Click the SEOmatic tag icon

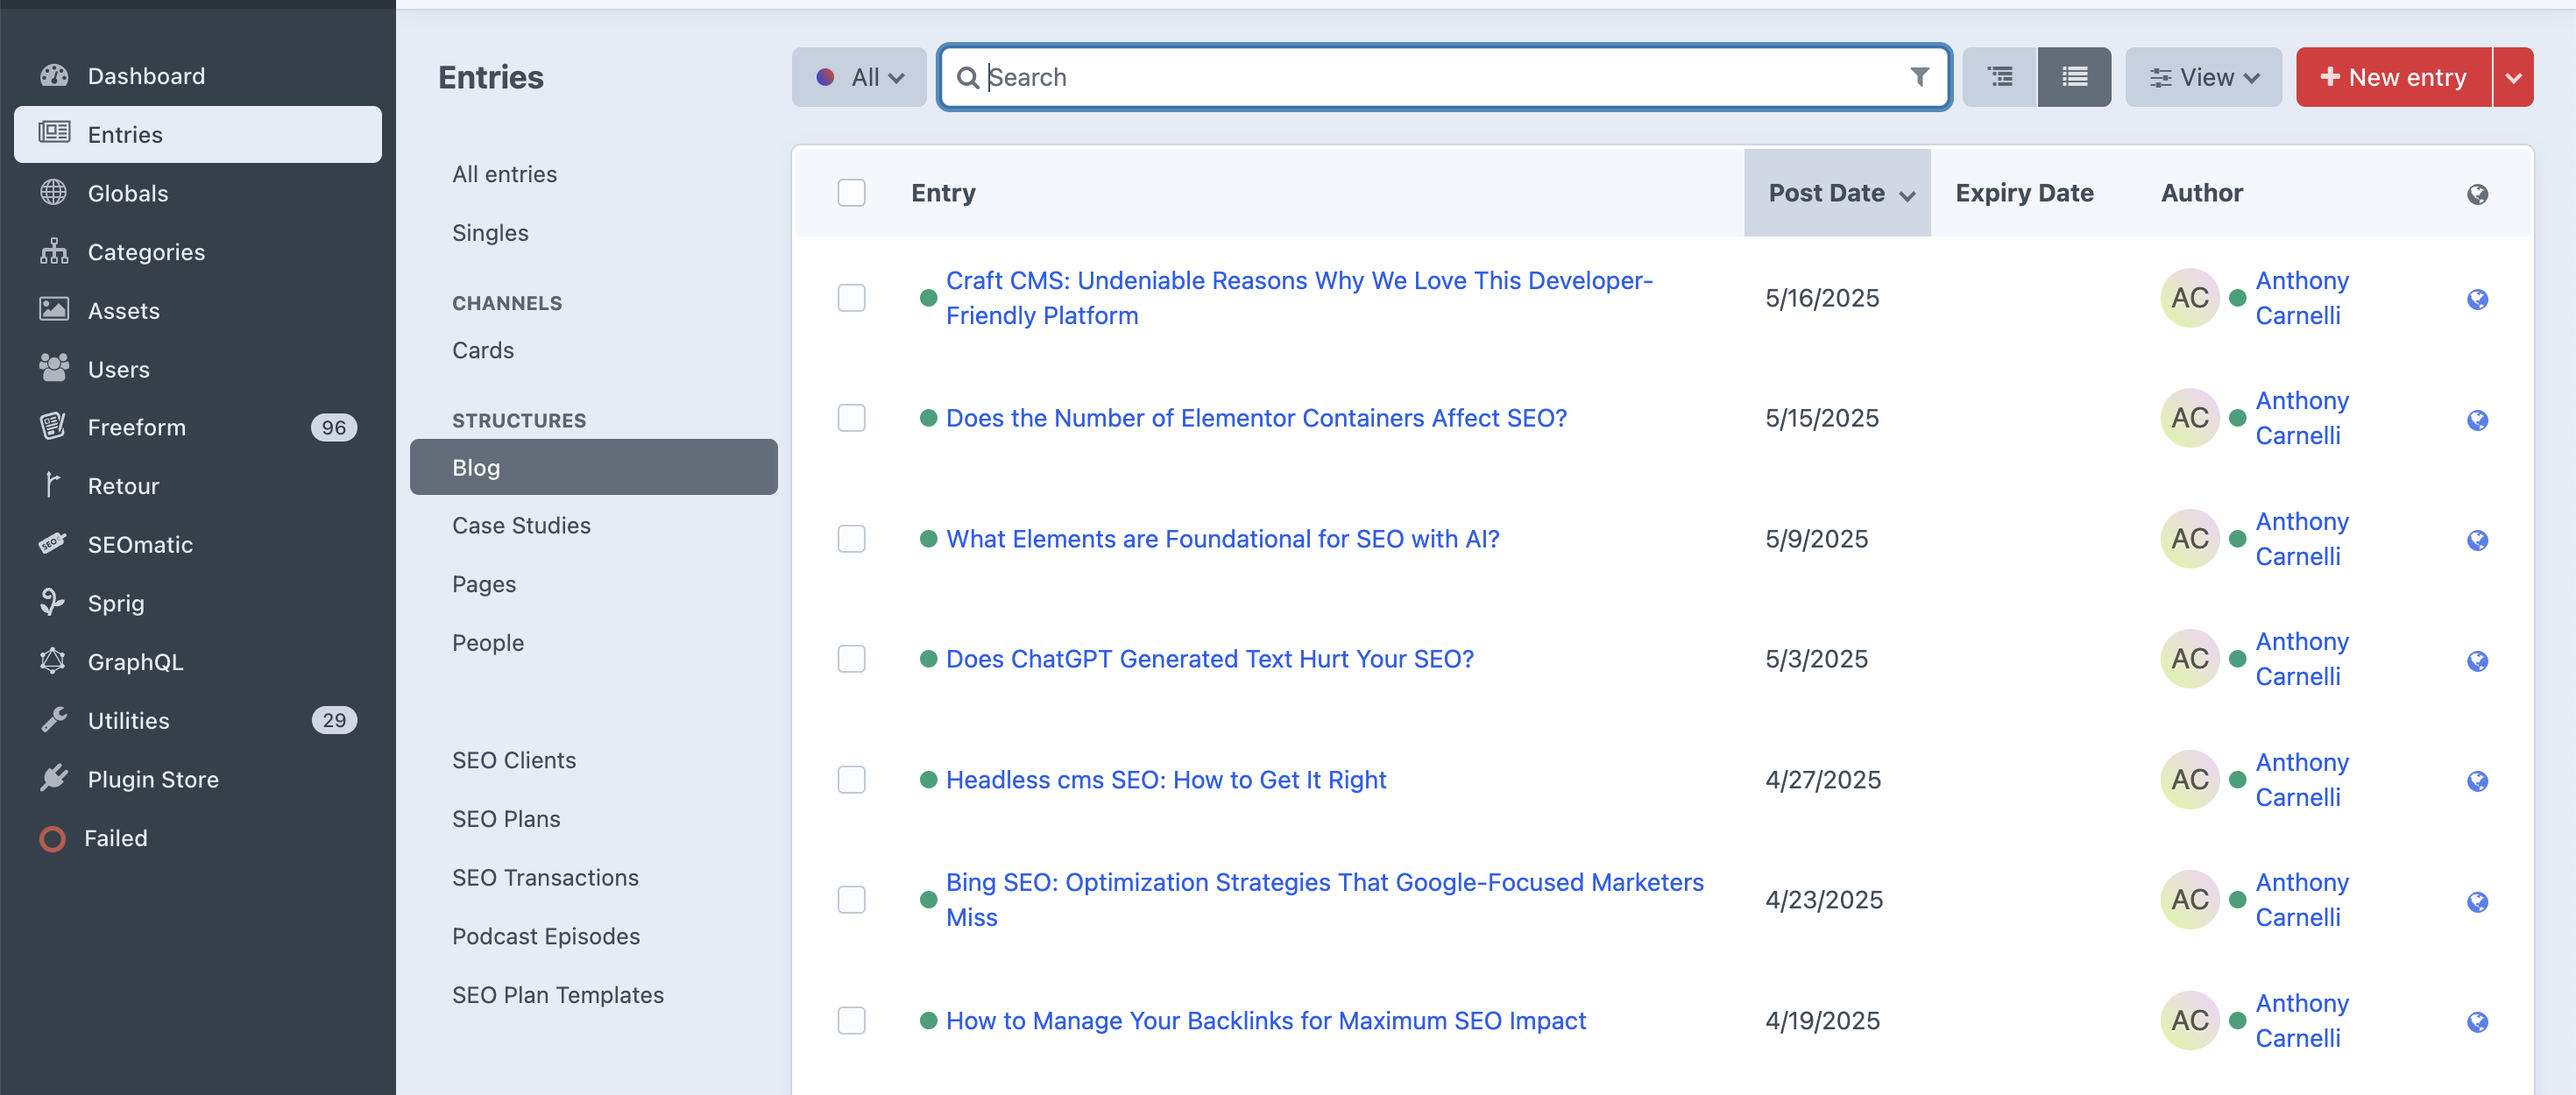point(54,544)
